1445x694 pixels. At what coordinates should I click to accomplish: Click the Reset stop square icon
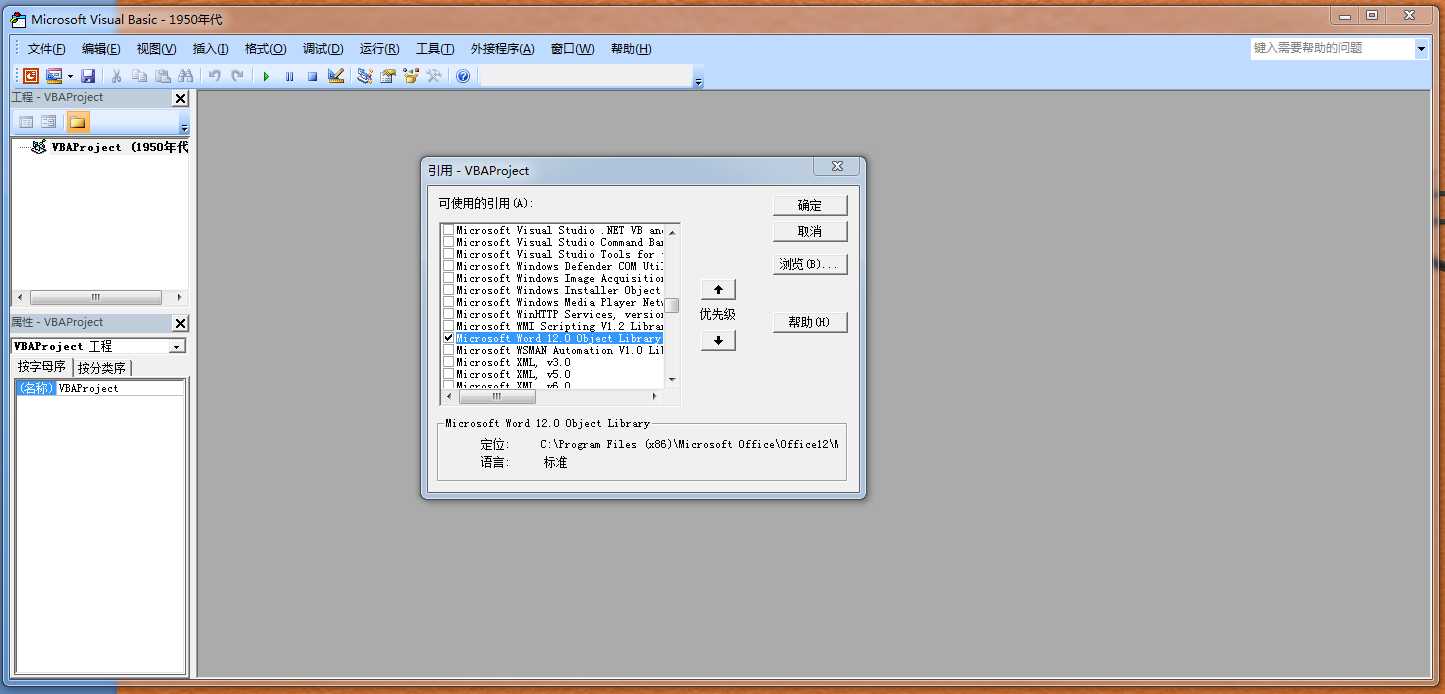[312, 76]
